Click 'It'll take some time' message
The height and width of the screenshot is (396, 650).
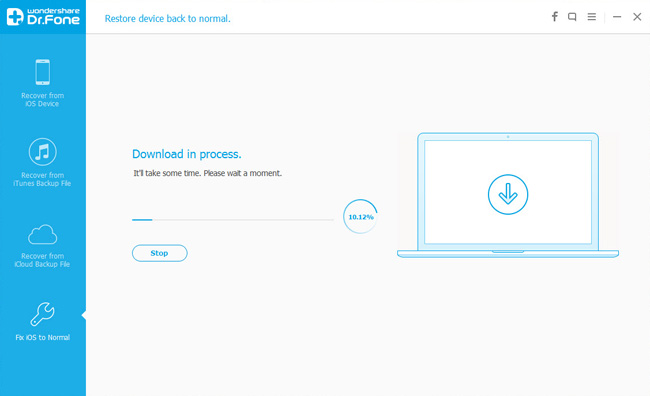coord(207,173)
